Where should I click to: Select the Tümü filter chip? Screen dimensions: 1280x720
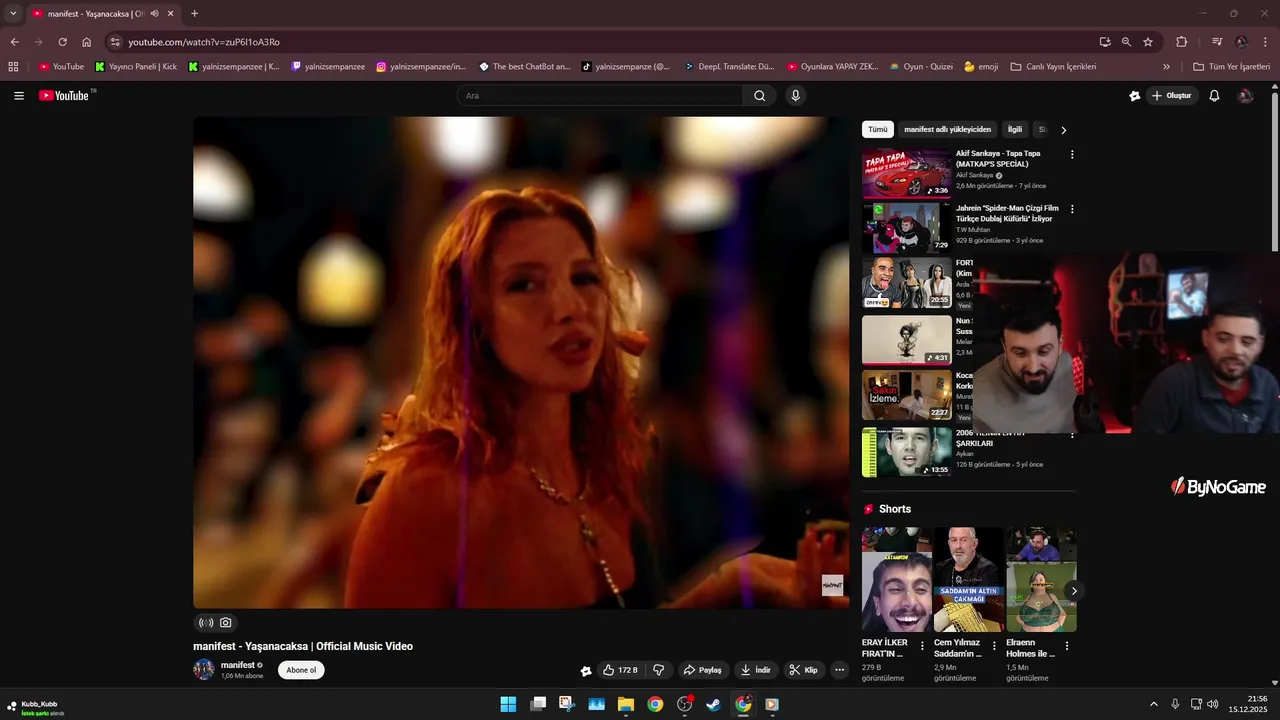click(878, 130)
